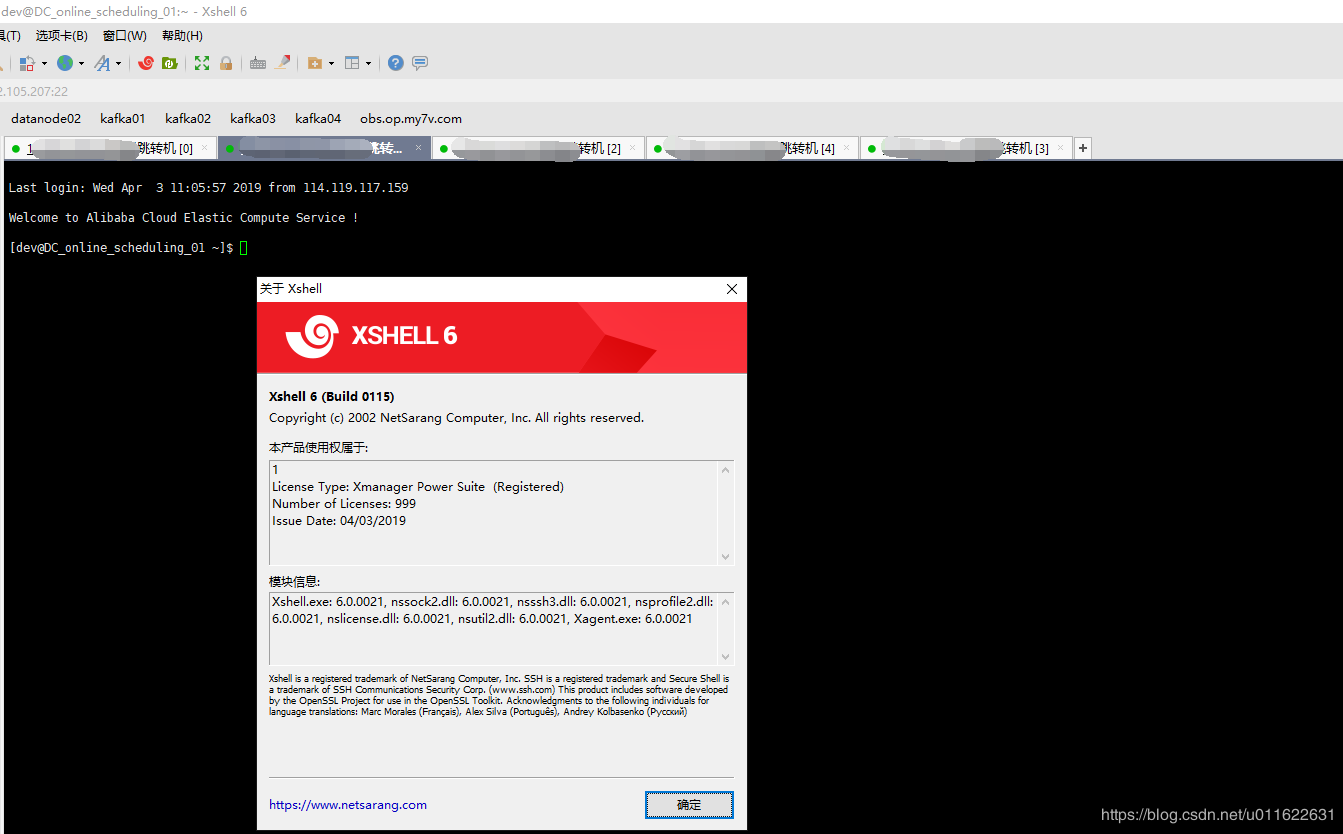Switch to the kafka03 session tab
This screenshot has width=1343, height=834.
click(x=253, y=118)
